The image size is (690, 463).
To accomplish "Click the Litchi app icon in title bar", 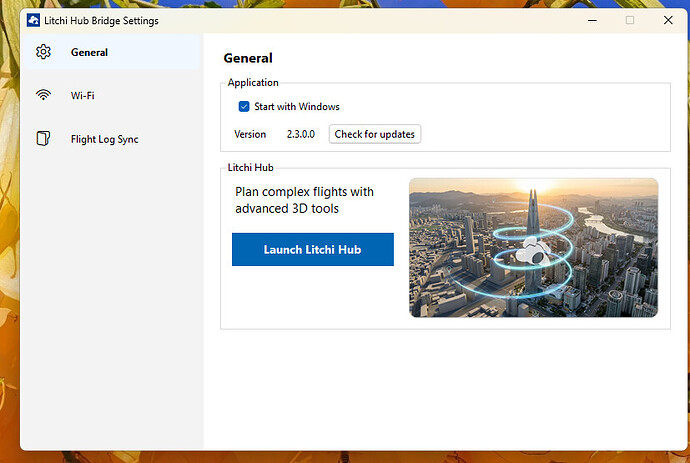I will pos(33,20).
